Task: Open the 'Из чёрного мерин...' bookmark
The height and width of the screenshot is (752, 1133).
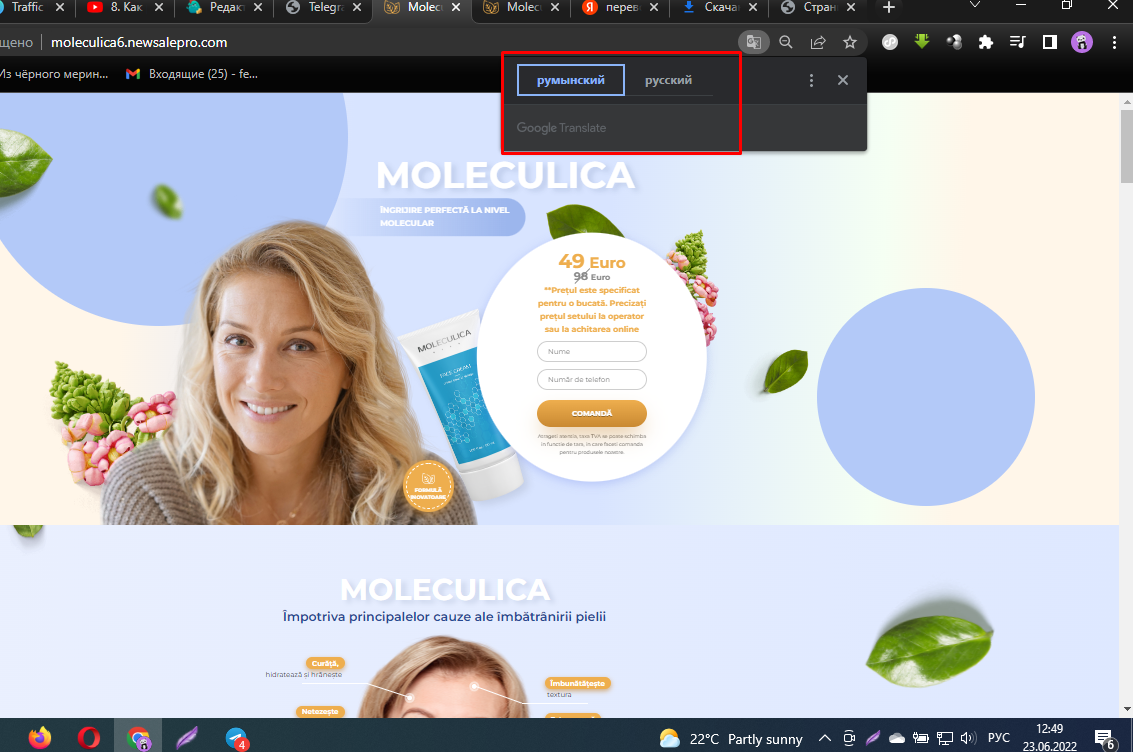Action: coord(54,74)
